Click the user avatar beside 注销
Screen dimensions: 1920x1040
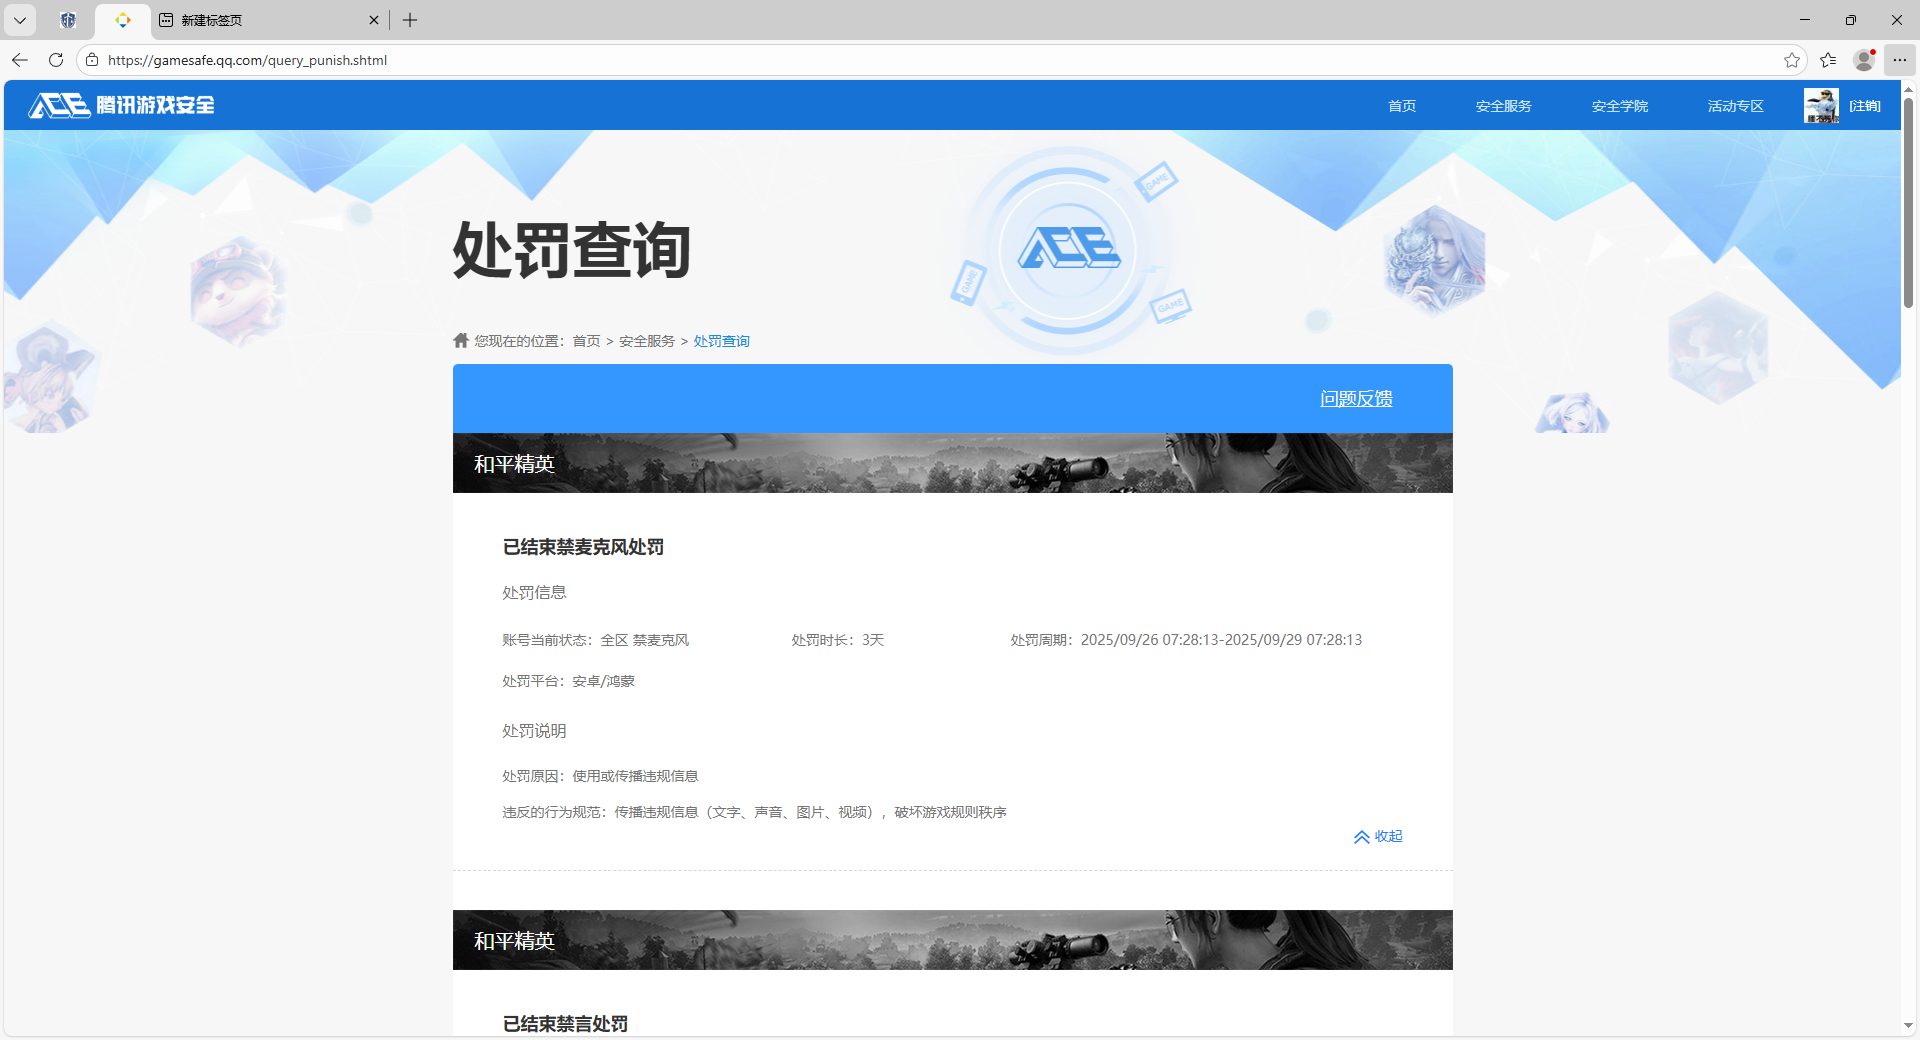tap(1820, 105)
